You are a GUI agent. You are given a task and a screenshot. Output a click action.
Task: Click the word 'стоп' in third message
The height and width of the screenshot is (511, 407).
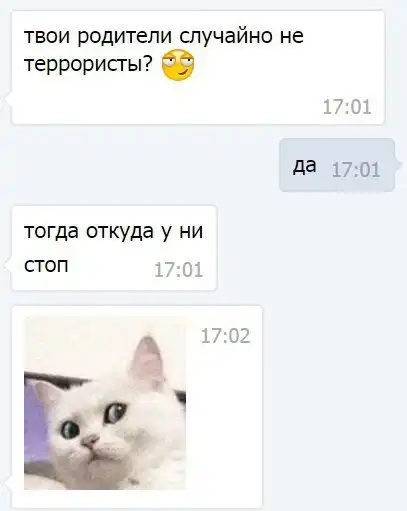click(46, 265)
